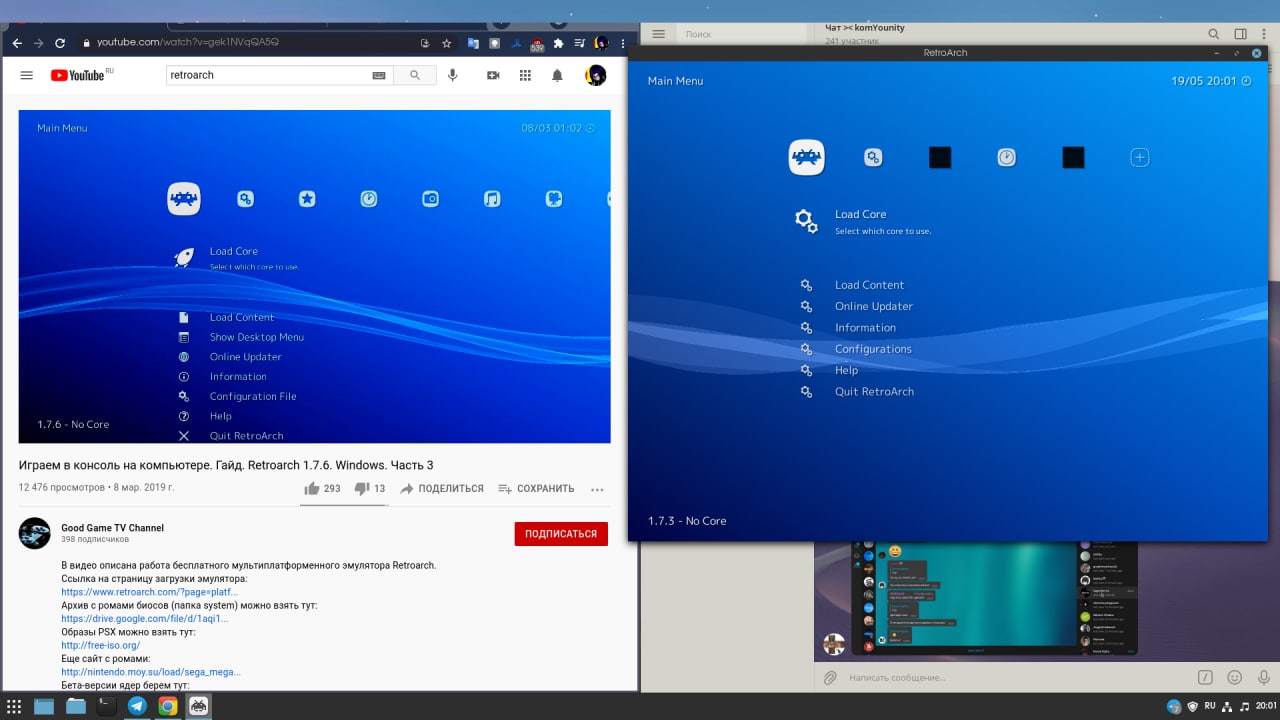Viewport: 1280px width, 720px height.
Task: Open Good Game TV channel avatar
Action: click(x=34, y=534)
